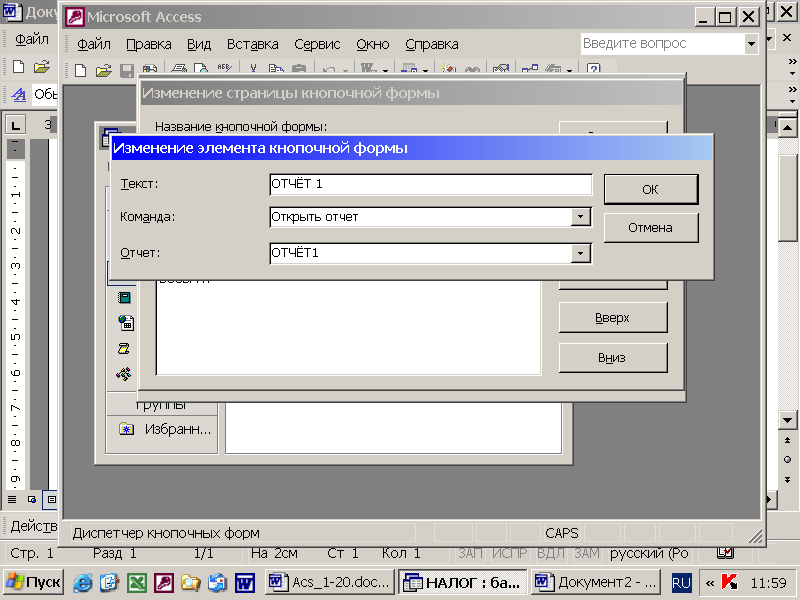Open Сервис menu in Access
Viewport: 800px width, 600px height.
[x=317, y=44]
